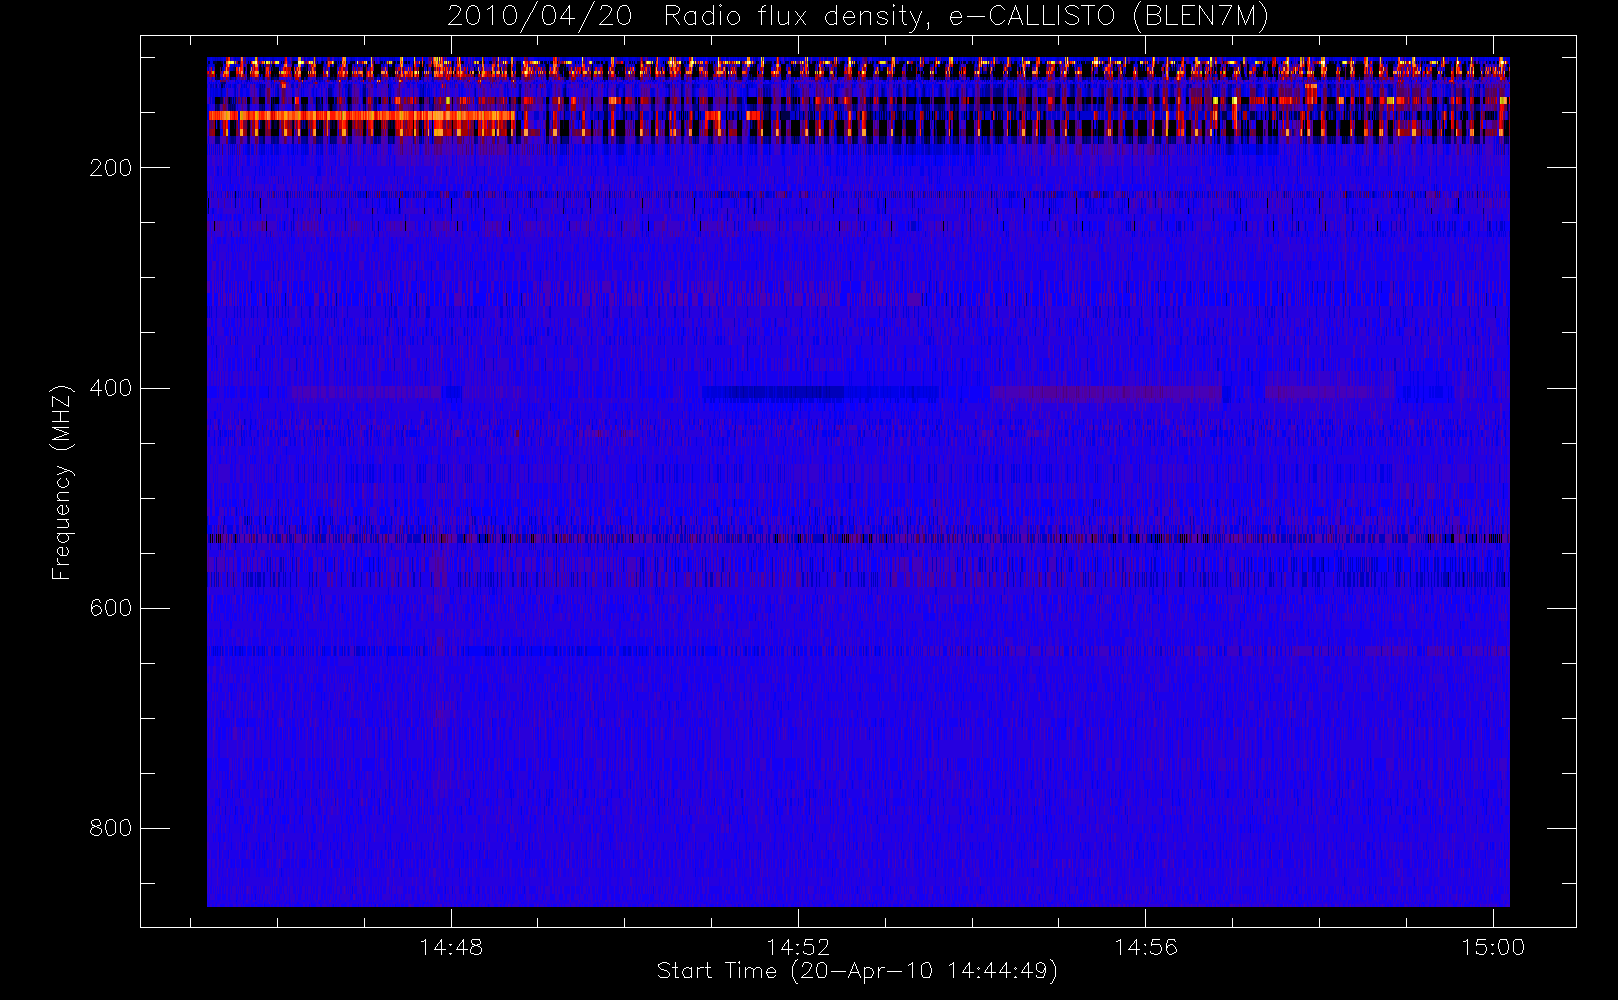The height and width of the screenshot is (1000, 1618).
Task: Click the 600 frequency tick label
Action: [110, 608]
